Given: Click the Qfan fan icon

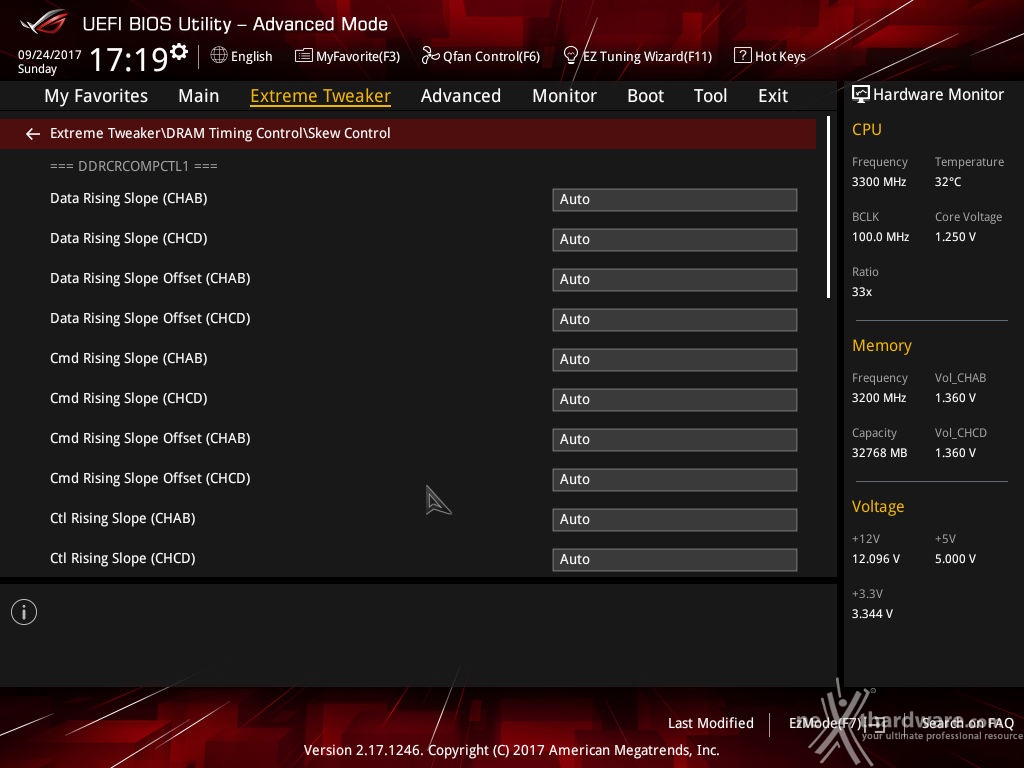Looking at the screenshot, I should [x=430, y=56].
